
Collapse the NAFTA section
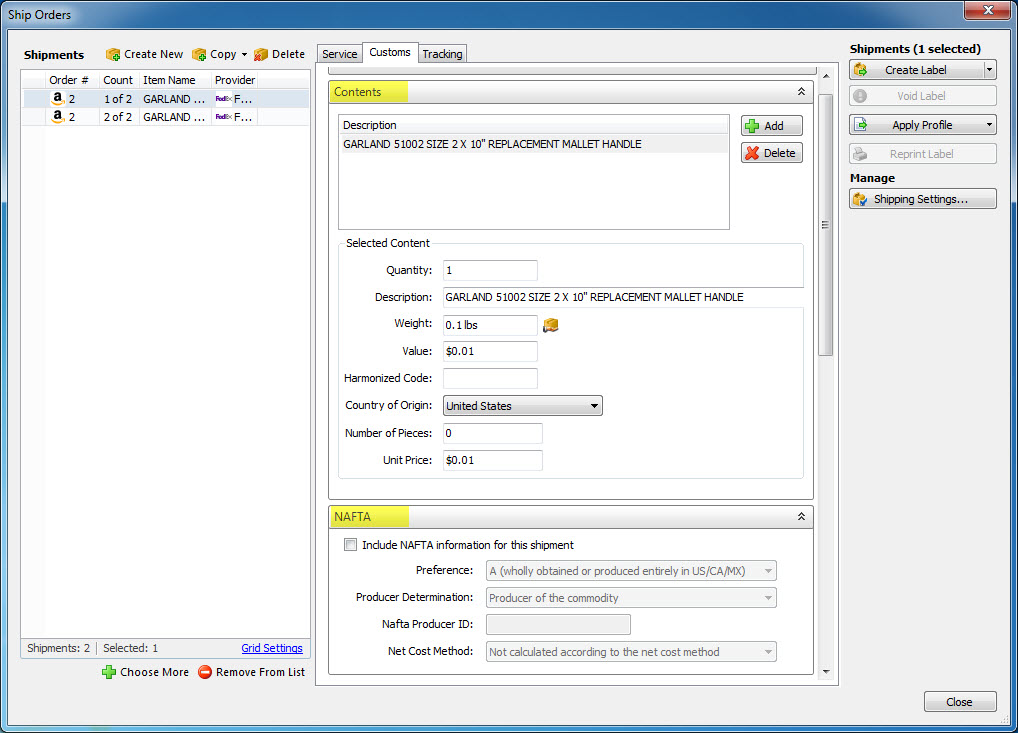(x=800, y=517)
